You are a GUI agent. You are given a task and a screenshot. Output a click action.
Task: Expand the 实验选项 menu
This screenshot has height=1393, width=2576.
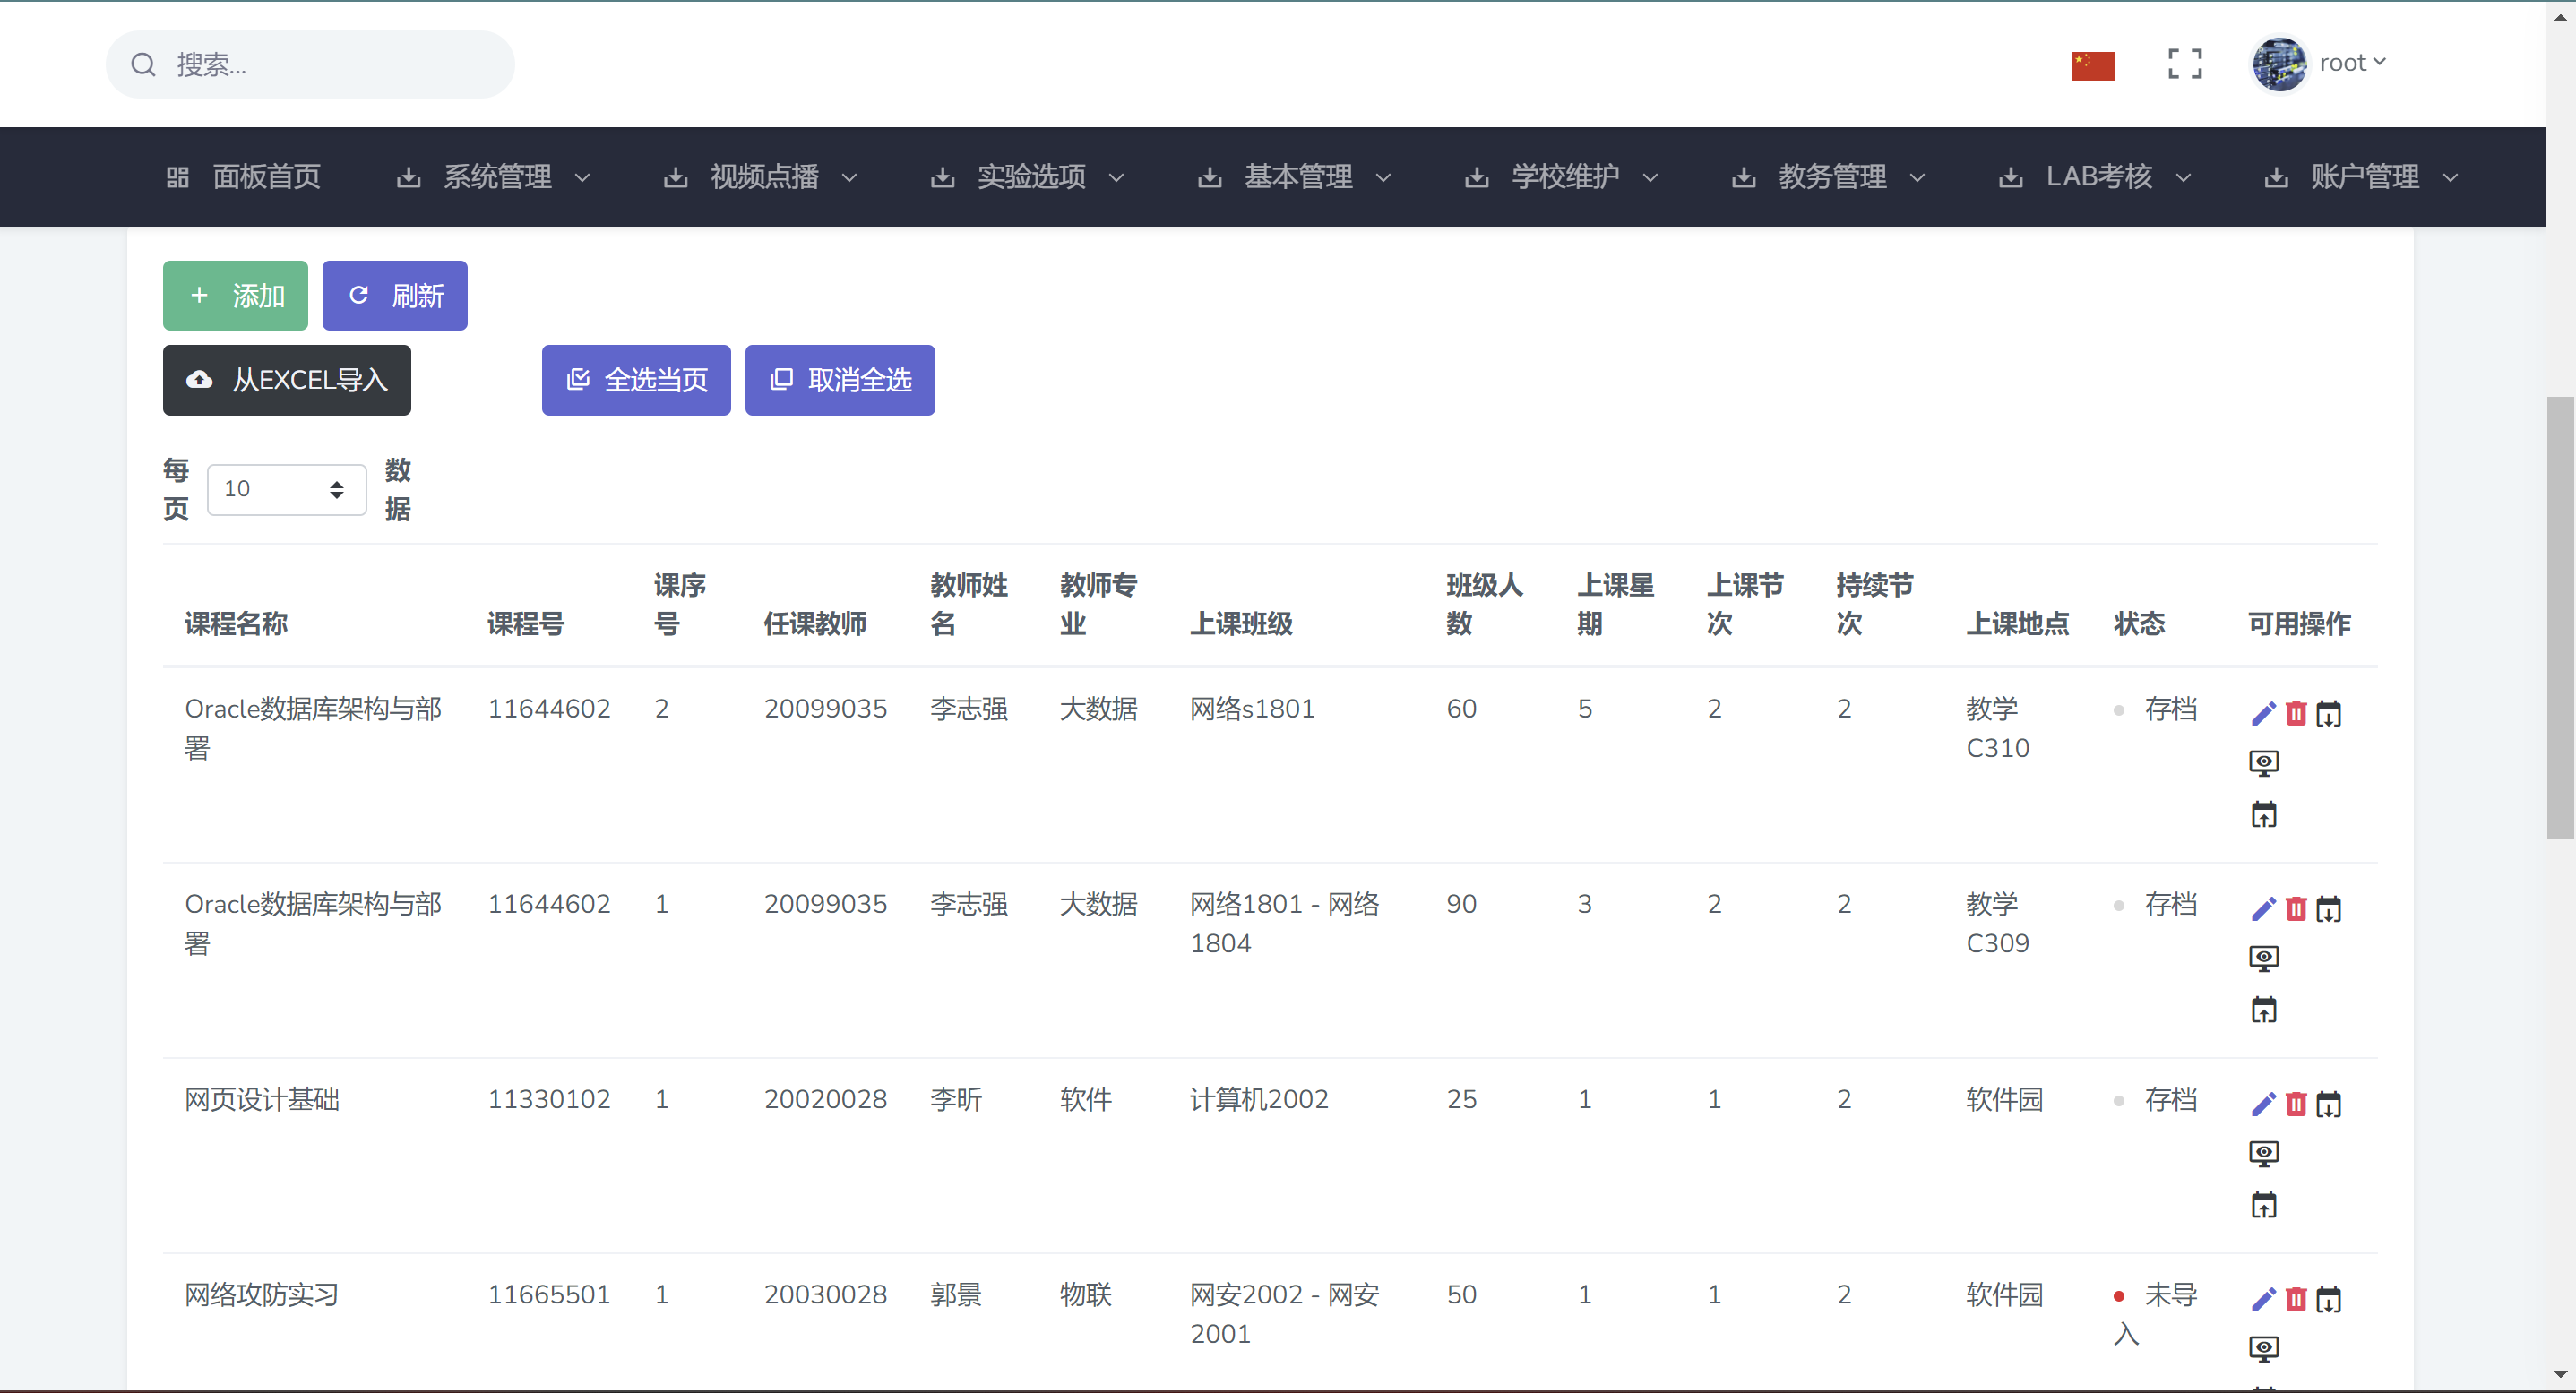[1028, 177]
